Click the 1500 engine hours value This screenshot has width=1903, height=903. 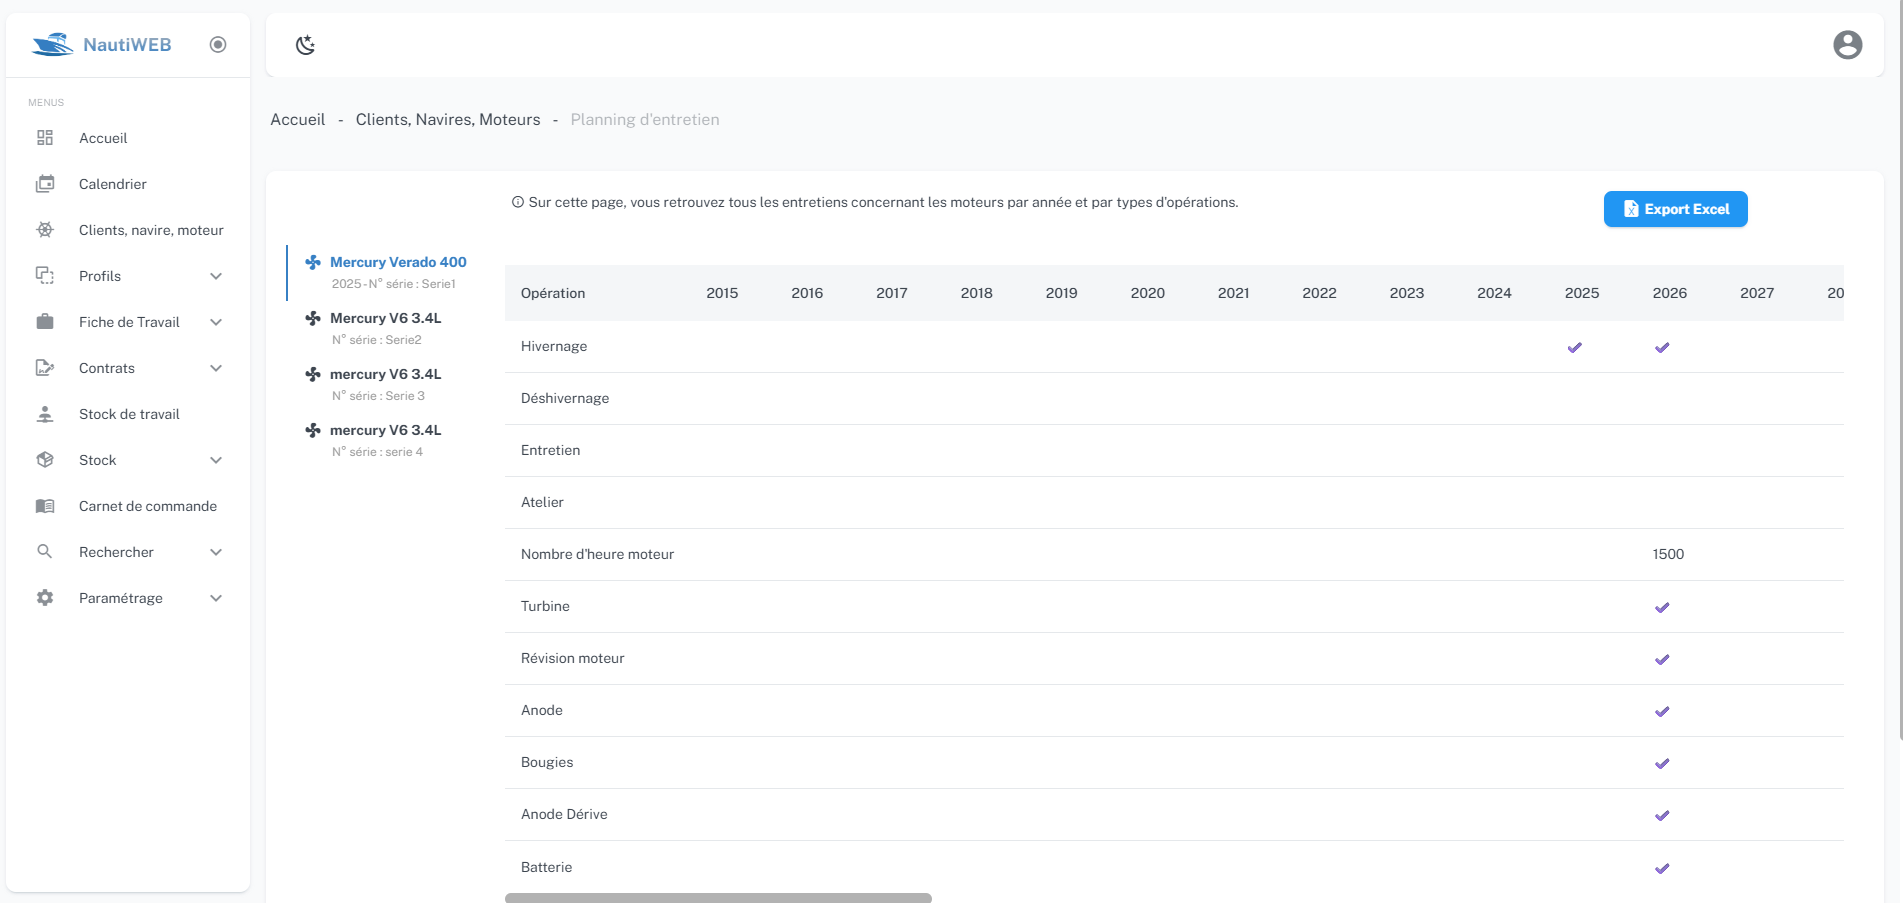tap(1668, 554)
